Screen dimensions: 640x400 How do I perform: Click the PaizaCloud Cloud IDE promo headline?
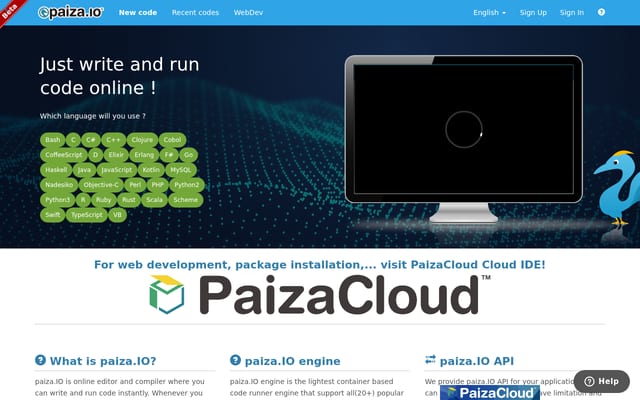tap(320, 264)
